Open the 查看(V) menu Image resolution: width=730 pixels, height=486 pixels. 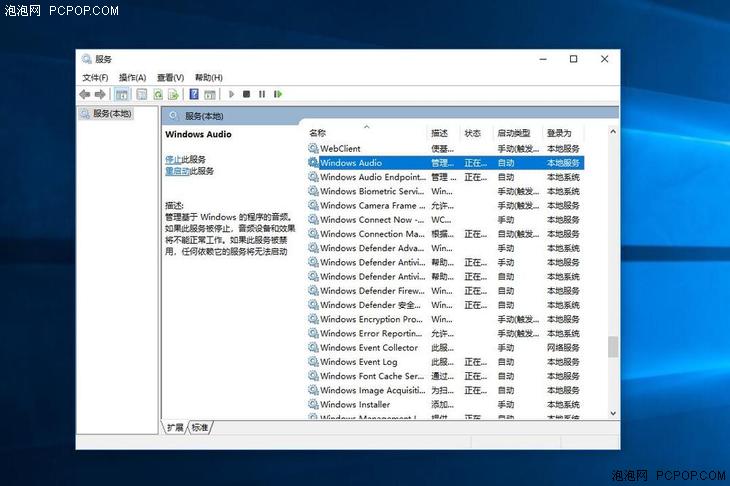pyautogui.click(x=170, y=78)
